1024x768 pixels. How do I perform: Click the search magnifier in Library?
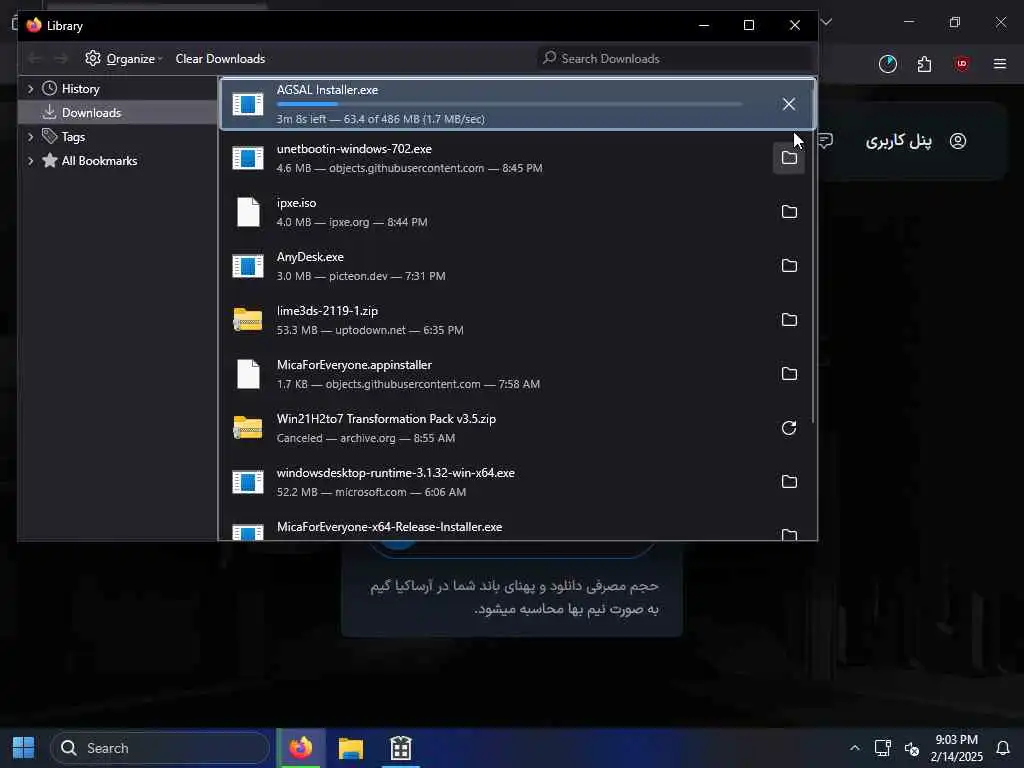pos(550,58)
